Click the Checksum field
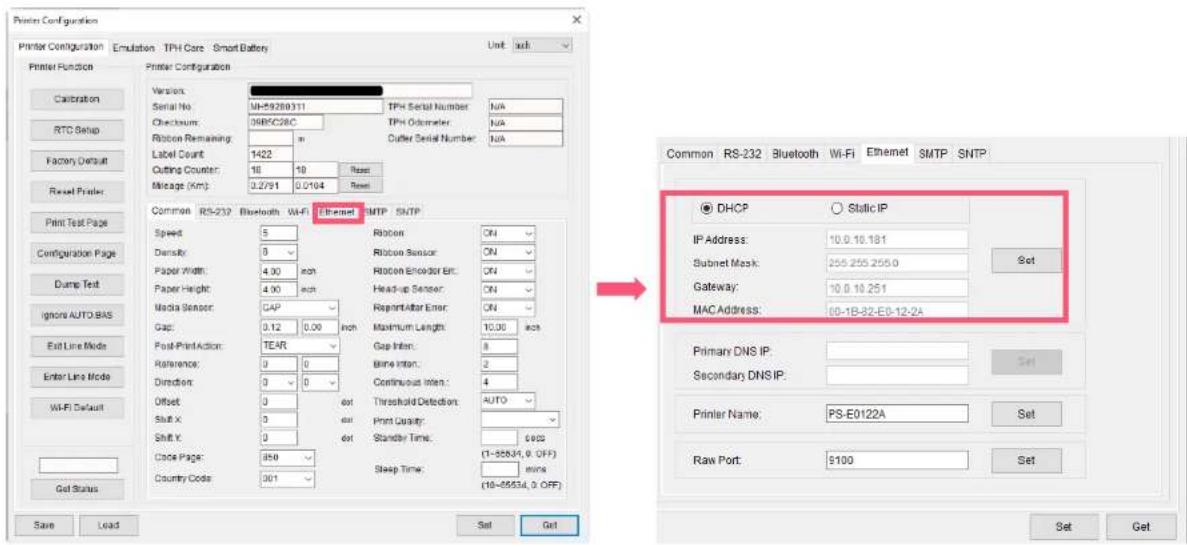The height and width of the screenshot is (545, 1187). [285, 123]
